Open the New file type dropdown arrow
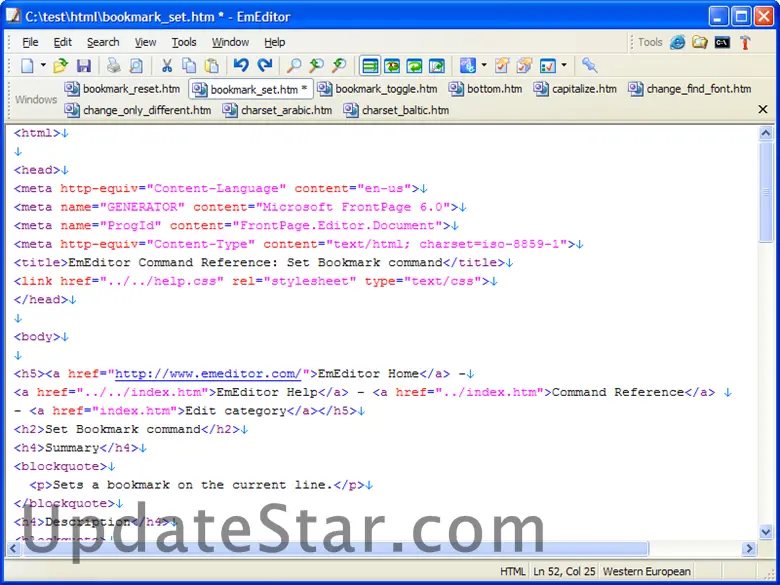780x585 pixels. [x=43, y=65]
